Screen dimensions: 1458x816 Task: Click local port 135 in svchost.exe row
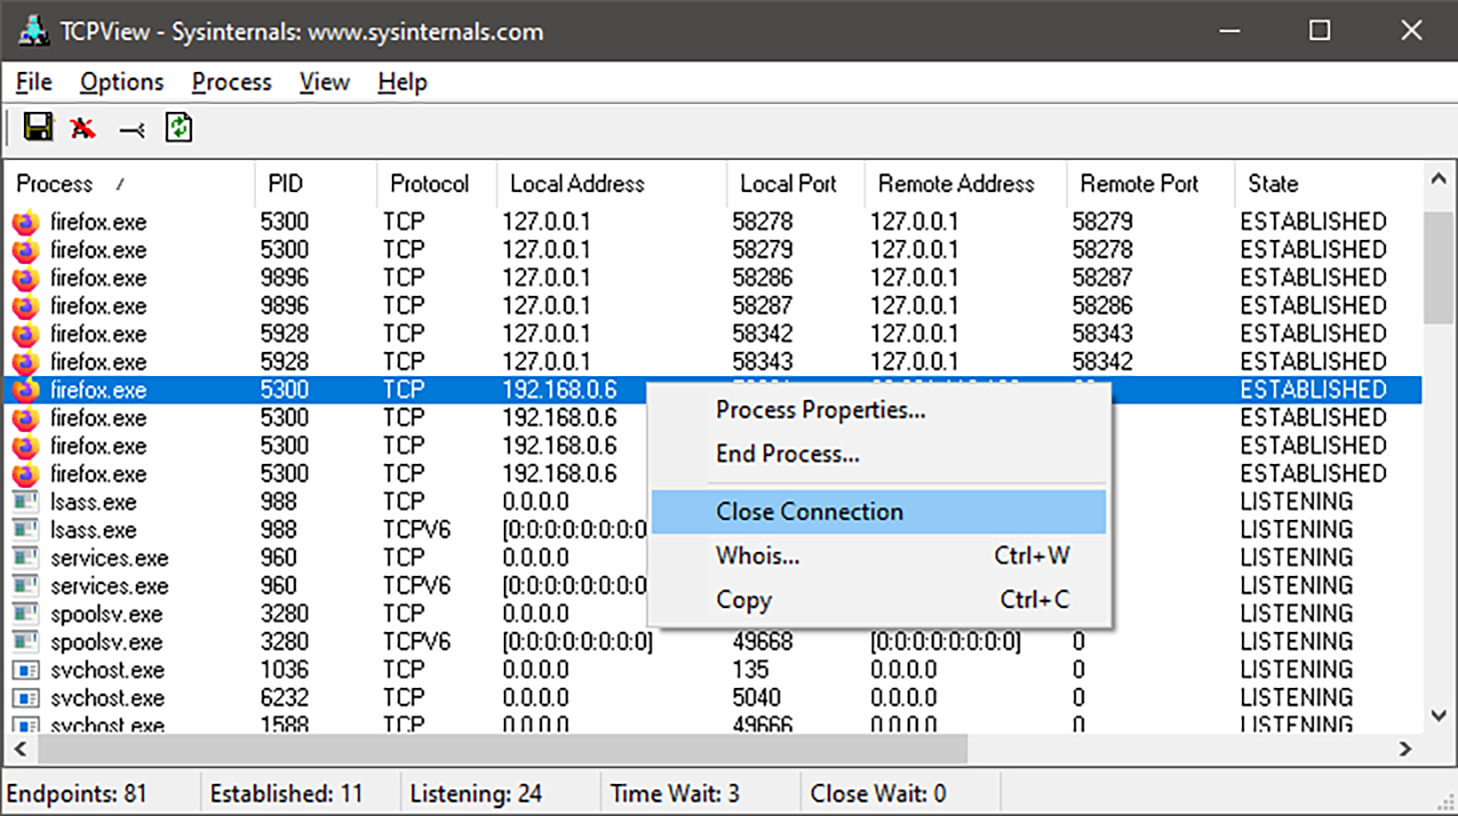pyautogui.click(x=751, y=670)
